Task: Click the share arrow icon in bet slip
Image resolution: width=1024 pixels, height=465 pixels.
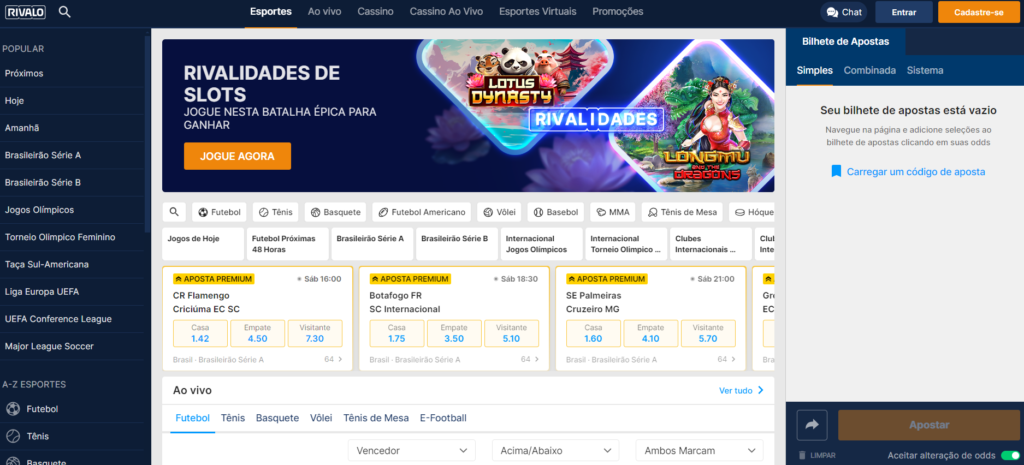Action: [x=812, y=425]
